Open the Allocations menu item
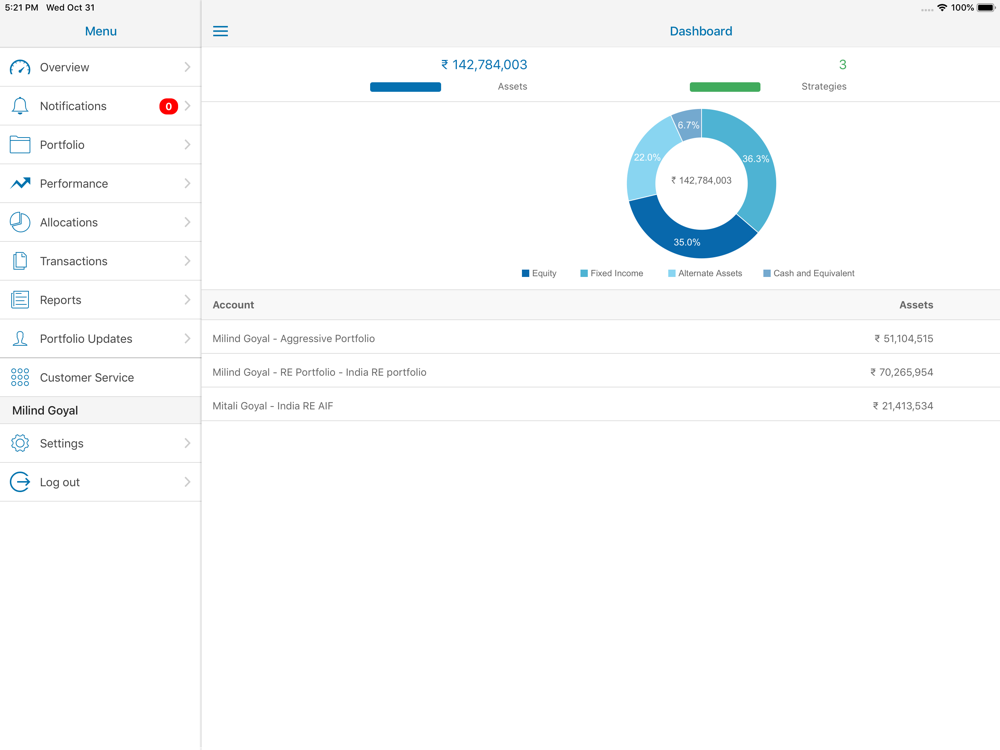The width and height of the screenshot is (1000, 750). point(100,222)
